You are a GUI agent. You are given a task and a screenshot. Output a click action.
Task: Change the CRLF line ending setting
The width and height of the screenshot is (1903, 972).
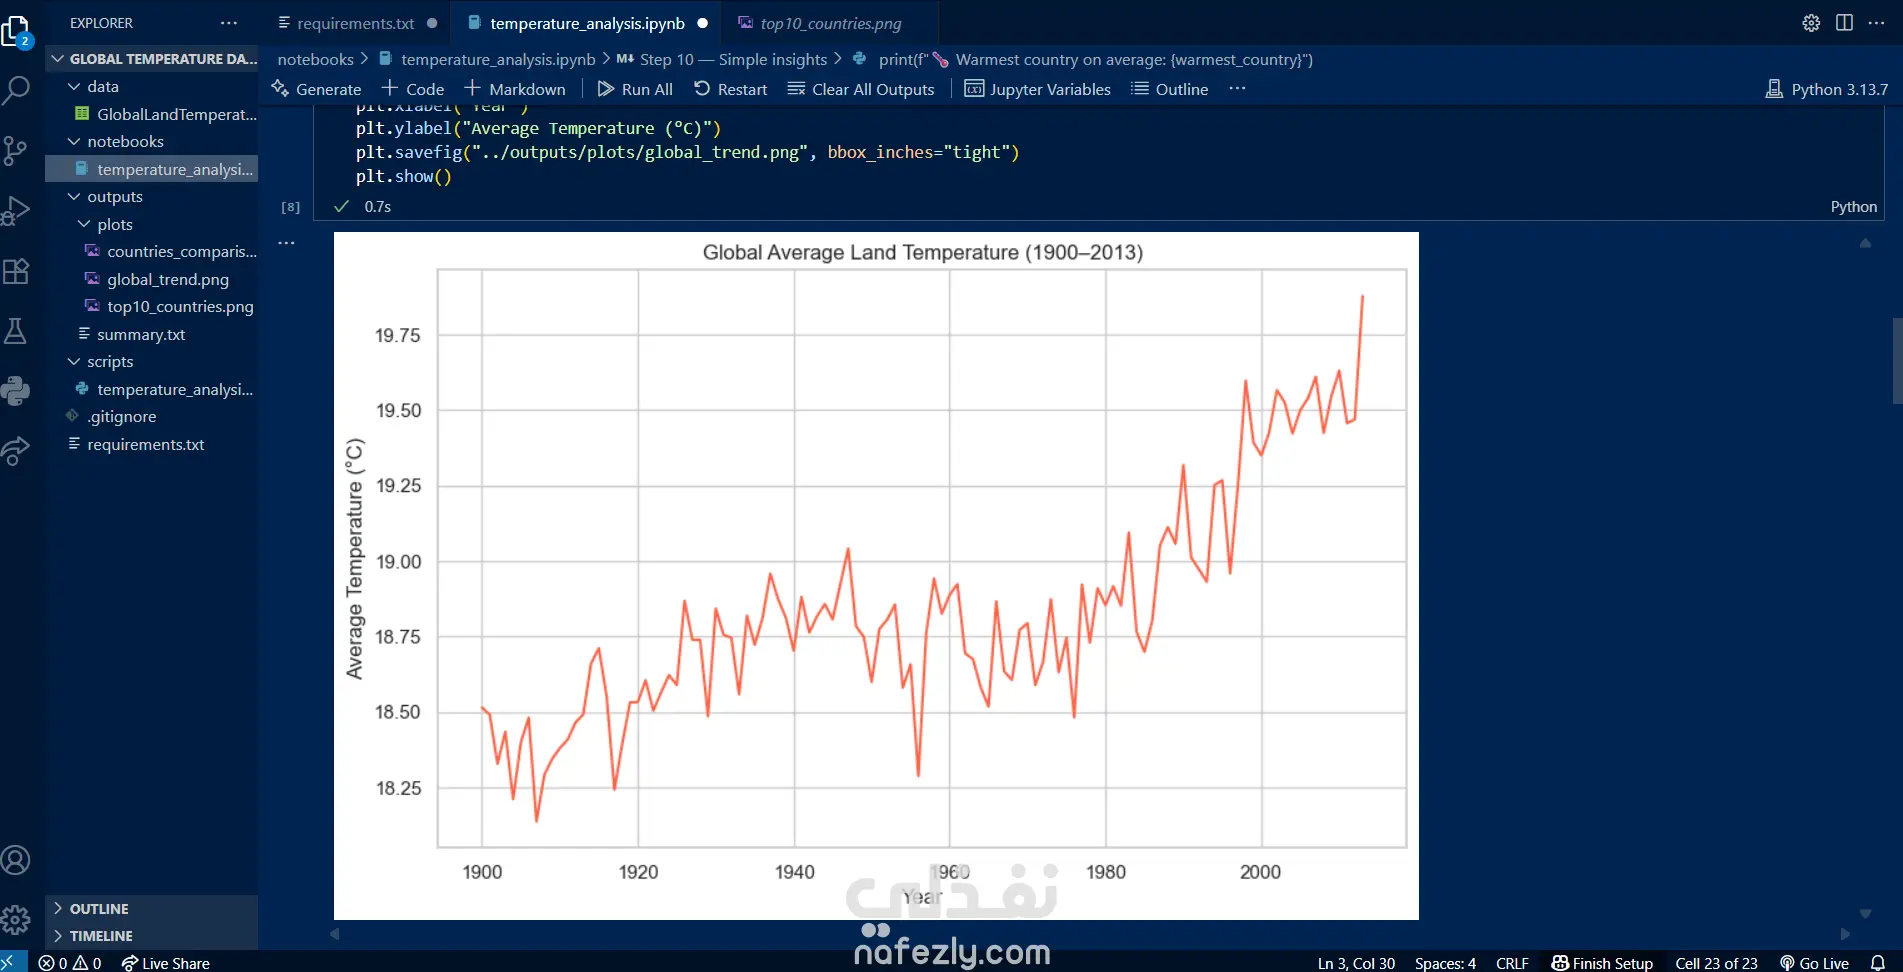pos(1512,963)
